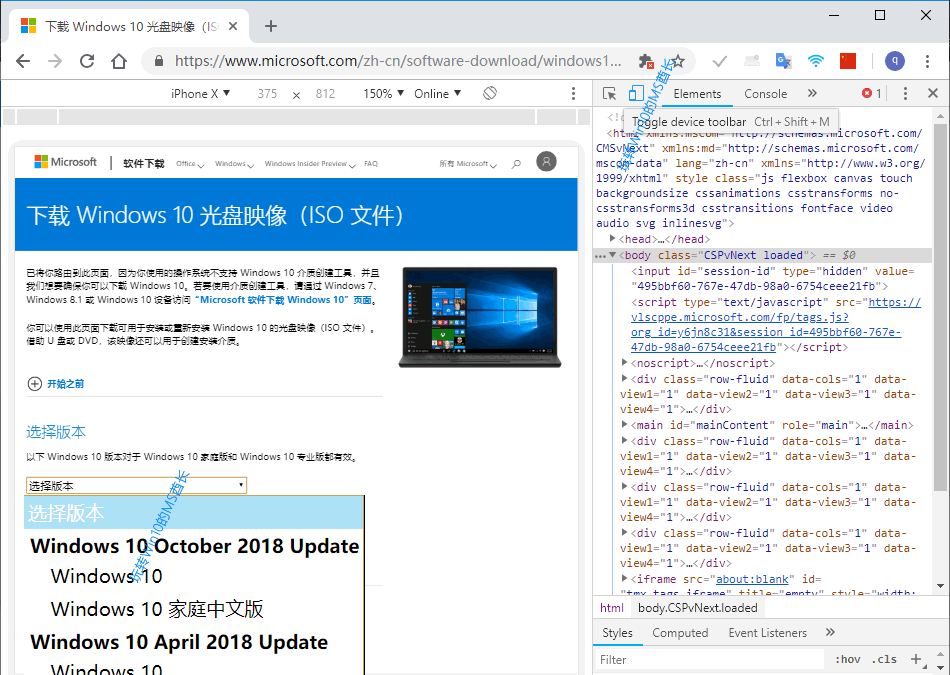The height and width of the screenshot is (675, 950).
Task: Open the Online throttling dropdown
Action: click(x=437, y=93)
